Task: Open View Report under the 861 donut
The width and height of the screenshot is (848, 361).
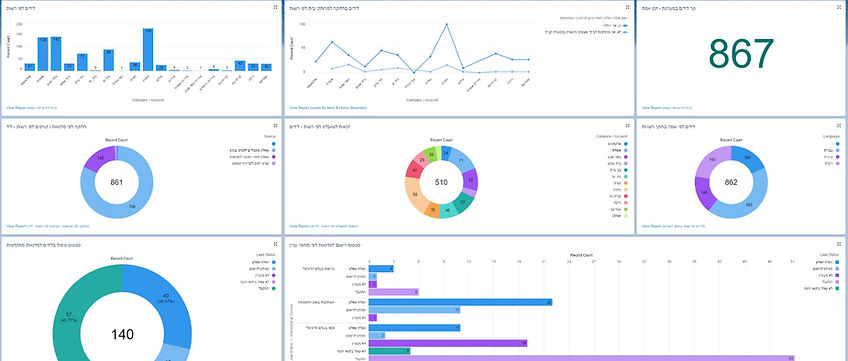Action: [x=48, y=226]
